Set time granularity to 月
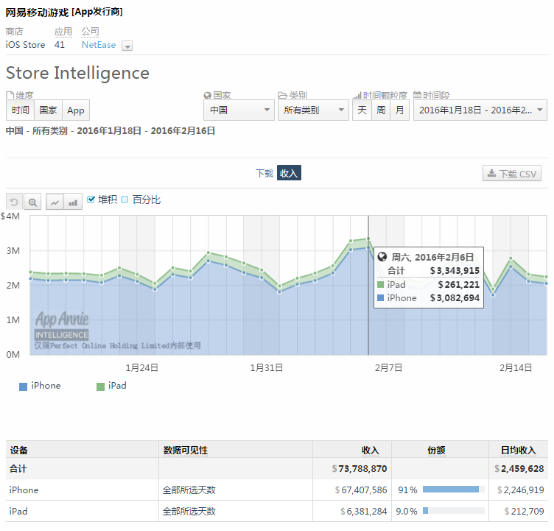Image resolution: width=554 pixels, height=531 pixels. [400, 110]
